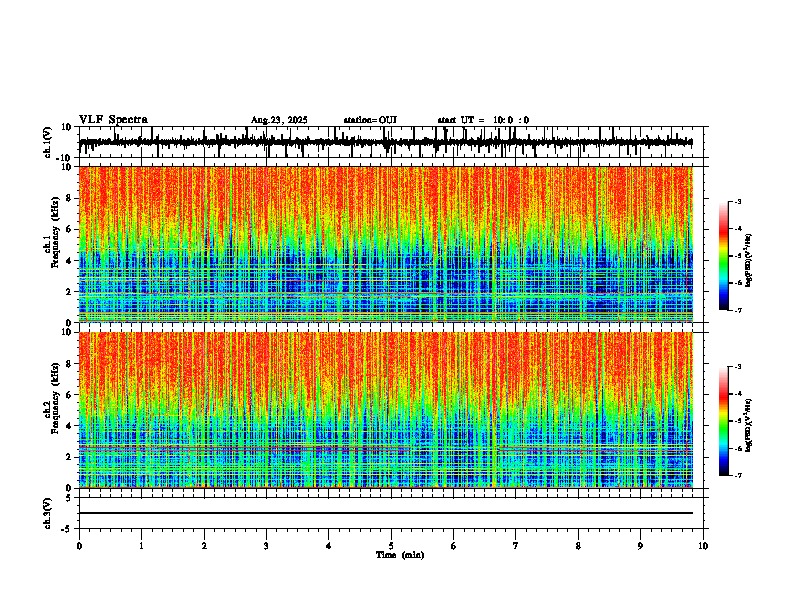792x612 pixels.
Task: Click the time axis tick label "3"
Action: [x=266, y=546]
